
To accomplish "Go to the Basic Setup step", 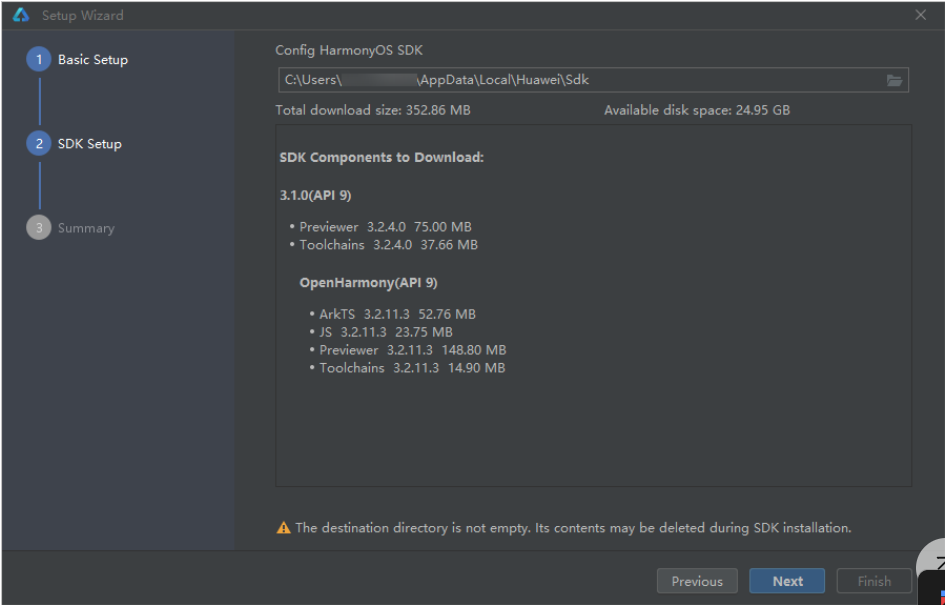I will point(93,60).
